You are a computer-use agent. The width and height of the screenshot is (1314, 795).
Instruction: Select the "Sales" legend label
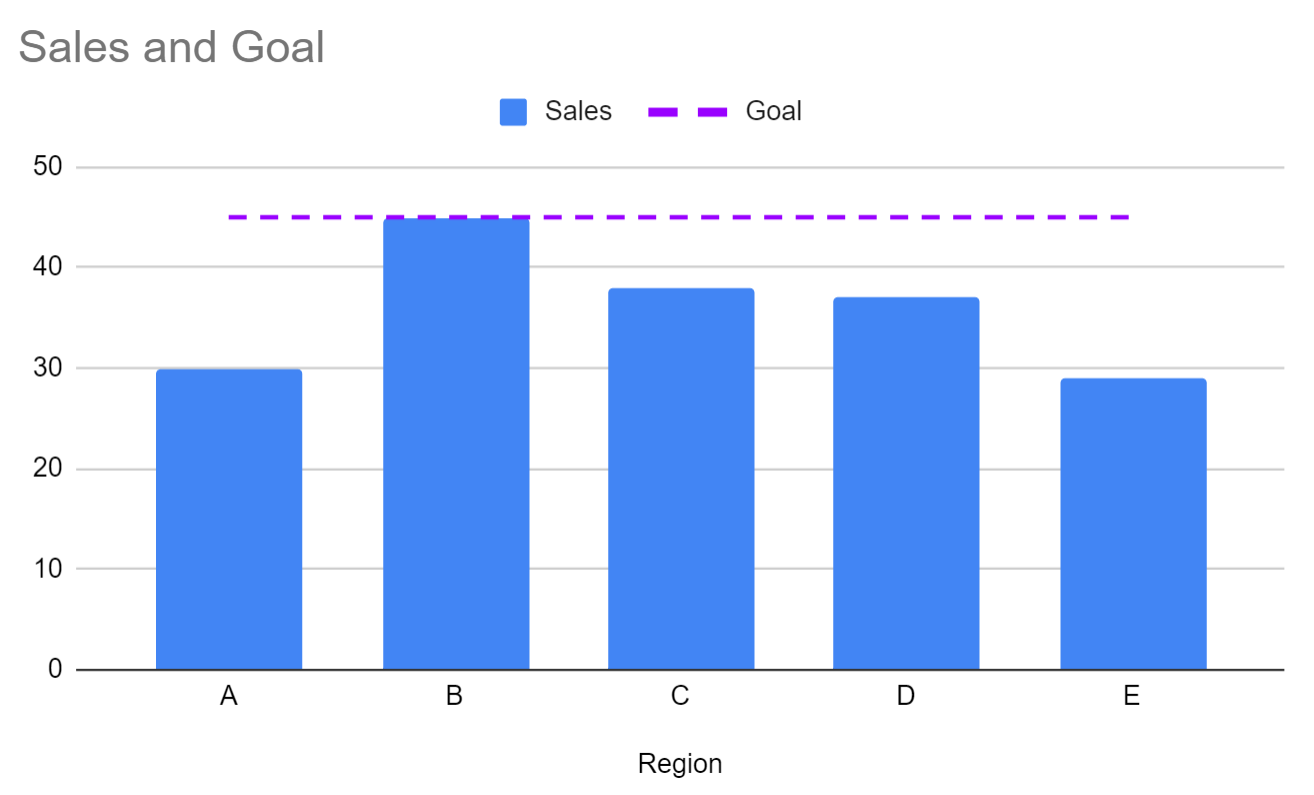[578, 111]
